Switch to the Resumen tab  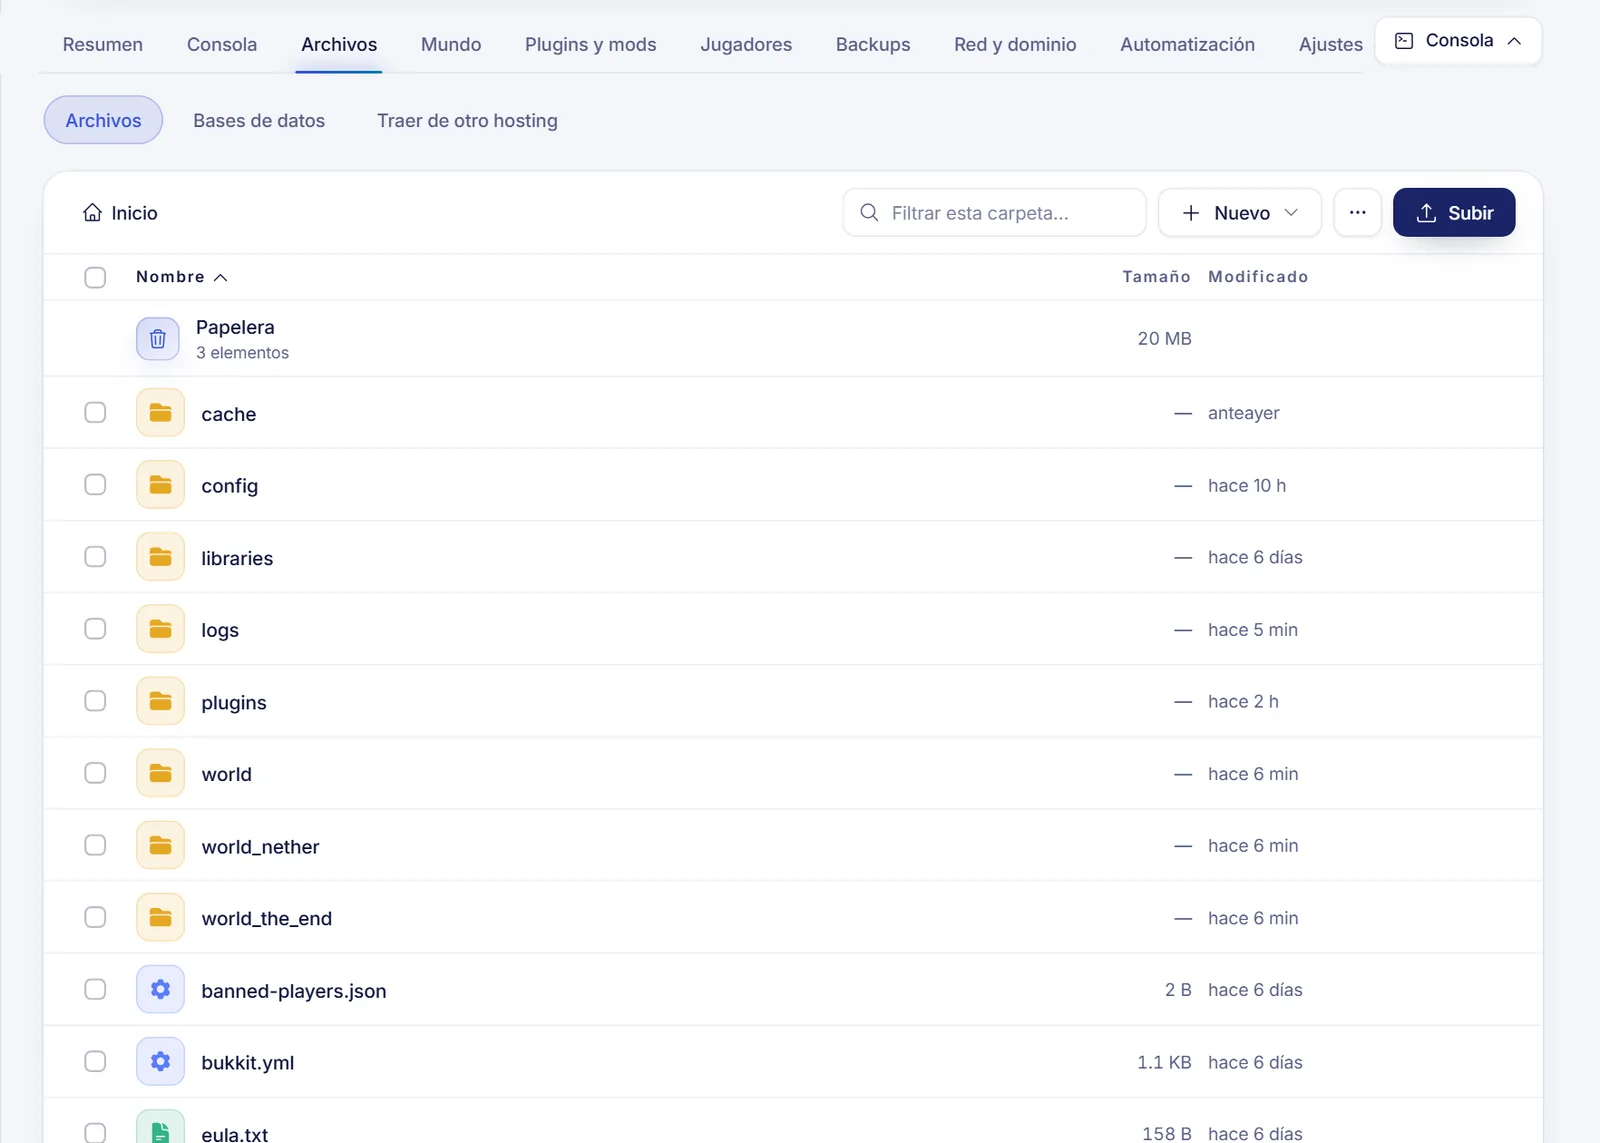103,44
